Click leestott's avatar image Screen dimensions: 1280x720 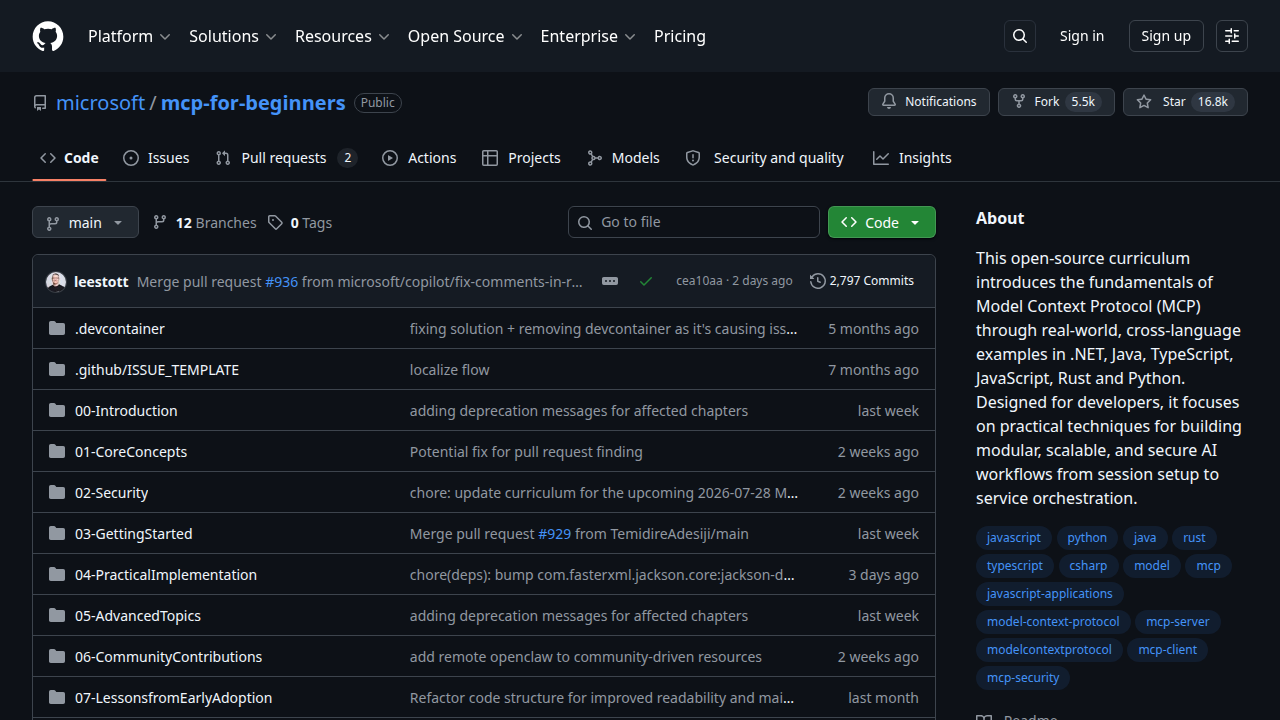[x=56, y=281]
